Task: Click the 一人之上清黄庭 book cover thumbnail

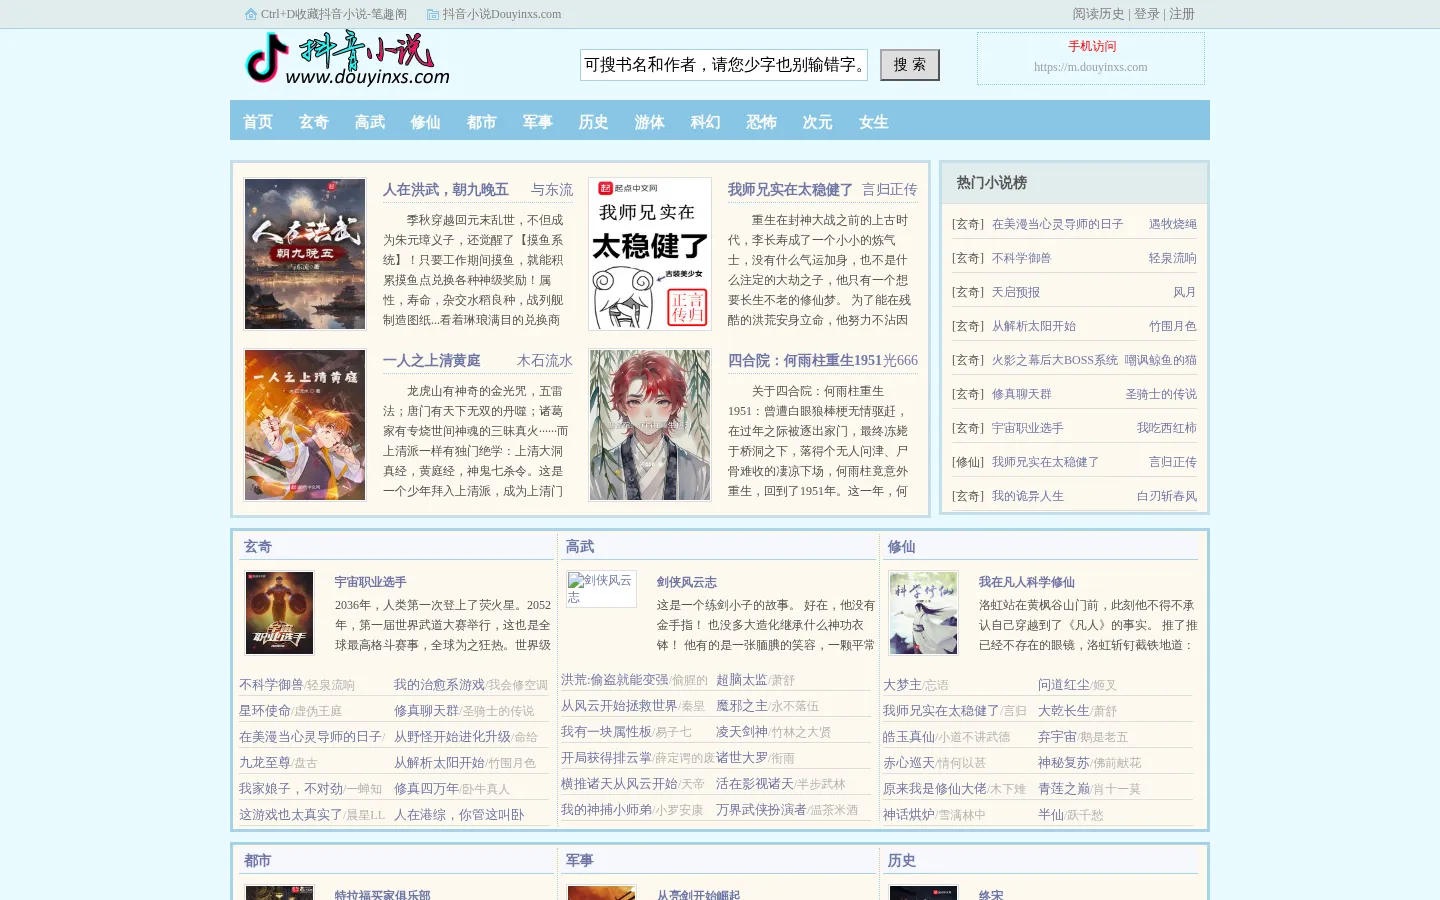Action: (305, 425)
